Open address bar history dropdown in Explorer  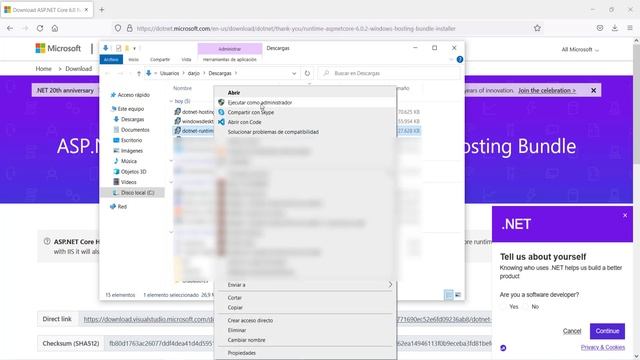pos(294,73)
